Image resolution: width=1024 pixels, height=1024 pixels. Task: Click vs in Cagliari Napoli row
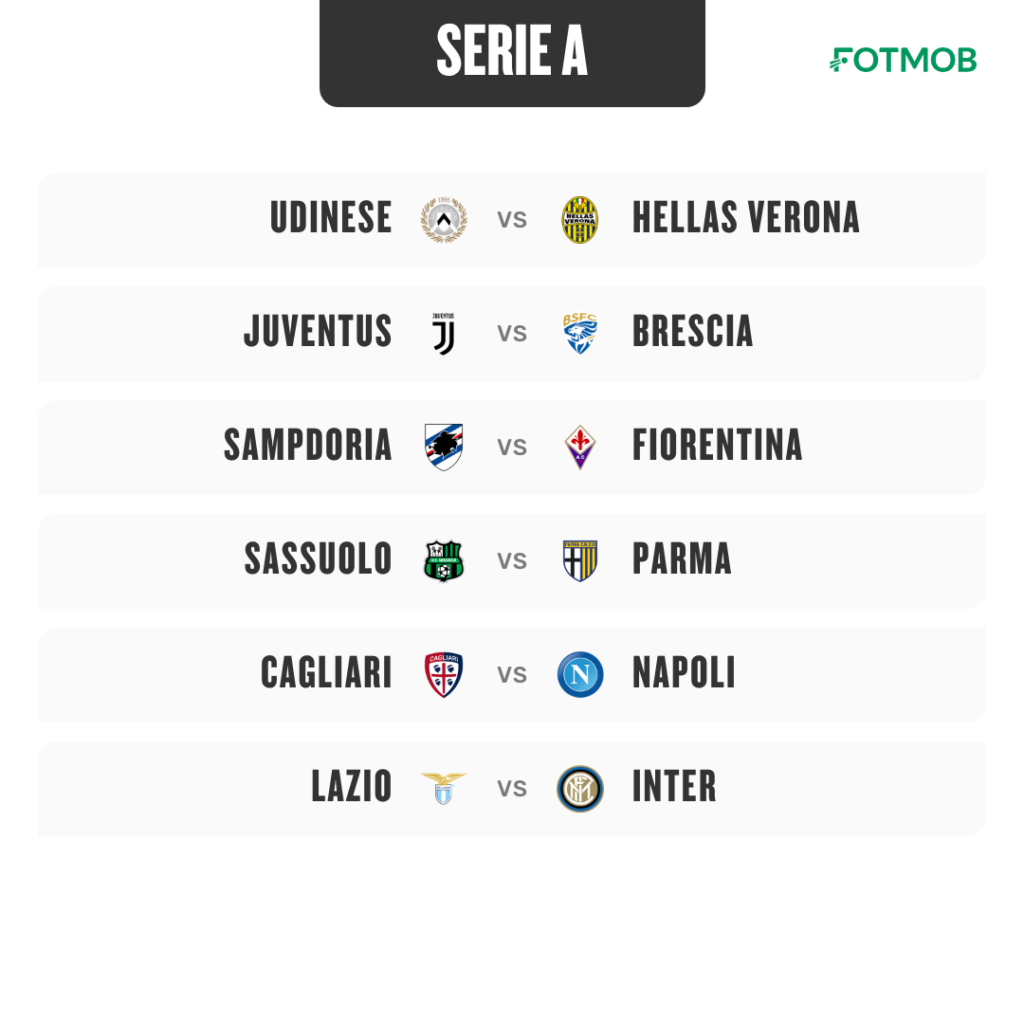click(512, 676)
